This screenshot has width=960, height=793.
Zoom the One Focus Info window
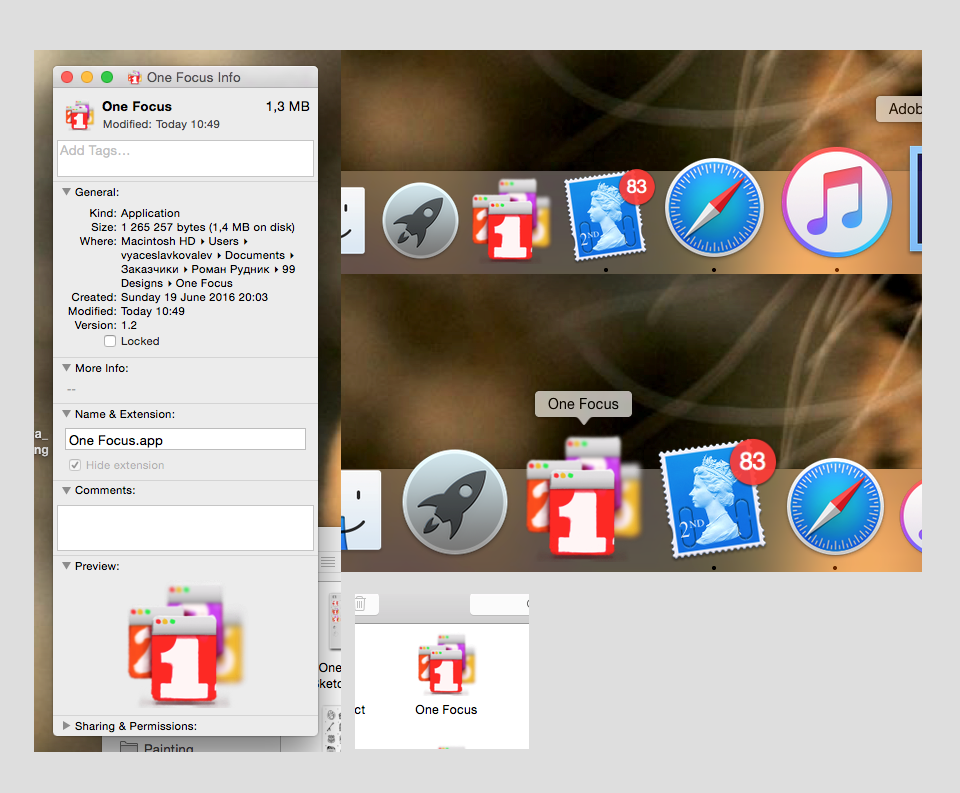[107, 77]
